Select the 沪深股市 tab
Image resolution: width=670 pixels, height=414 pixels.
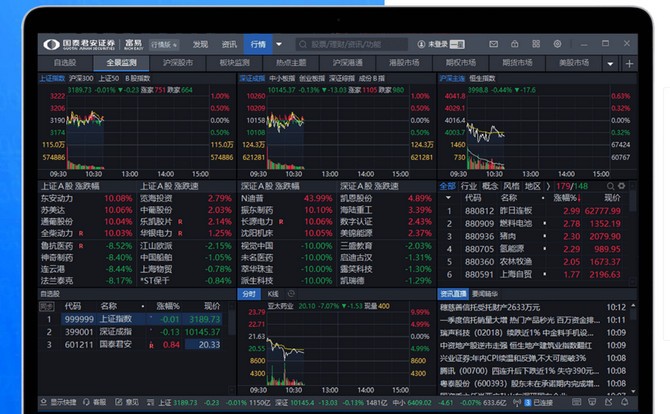click(178, 63)
